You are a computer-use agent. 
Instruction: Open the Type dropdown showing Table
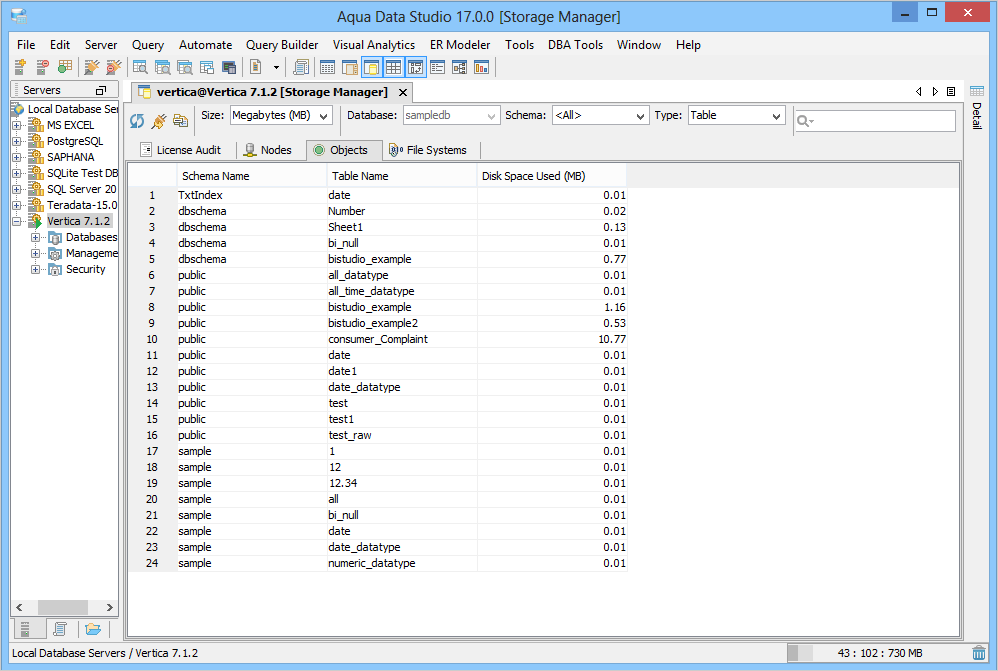tap(736, 116)
